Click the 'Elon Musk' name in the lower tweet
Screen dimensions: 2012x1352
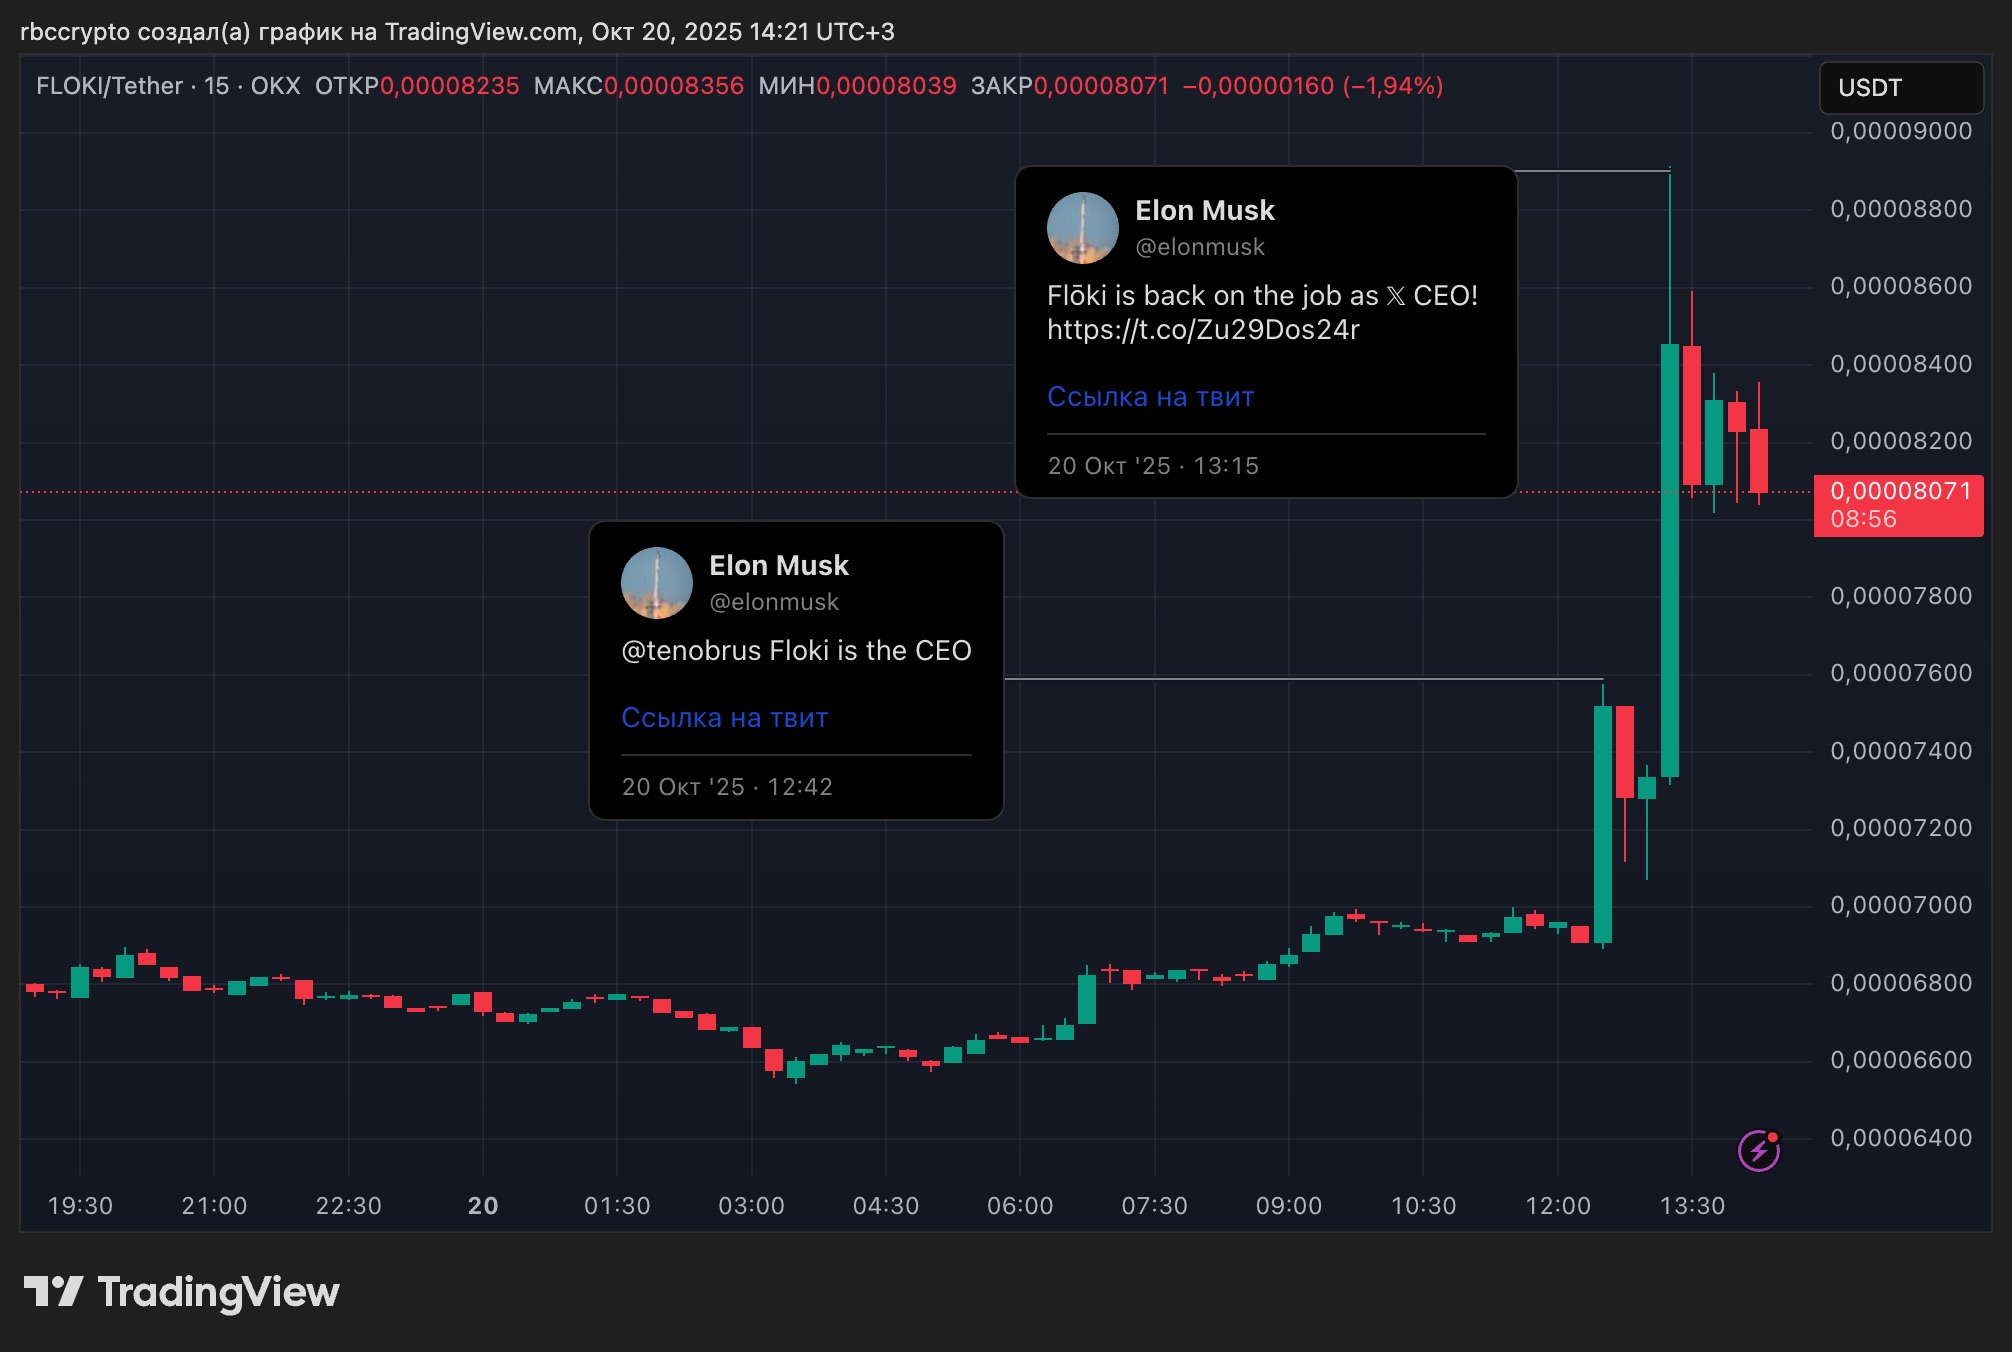778,566
